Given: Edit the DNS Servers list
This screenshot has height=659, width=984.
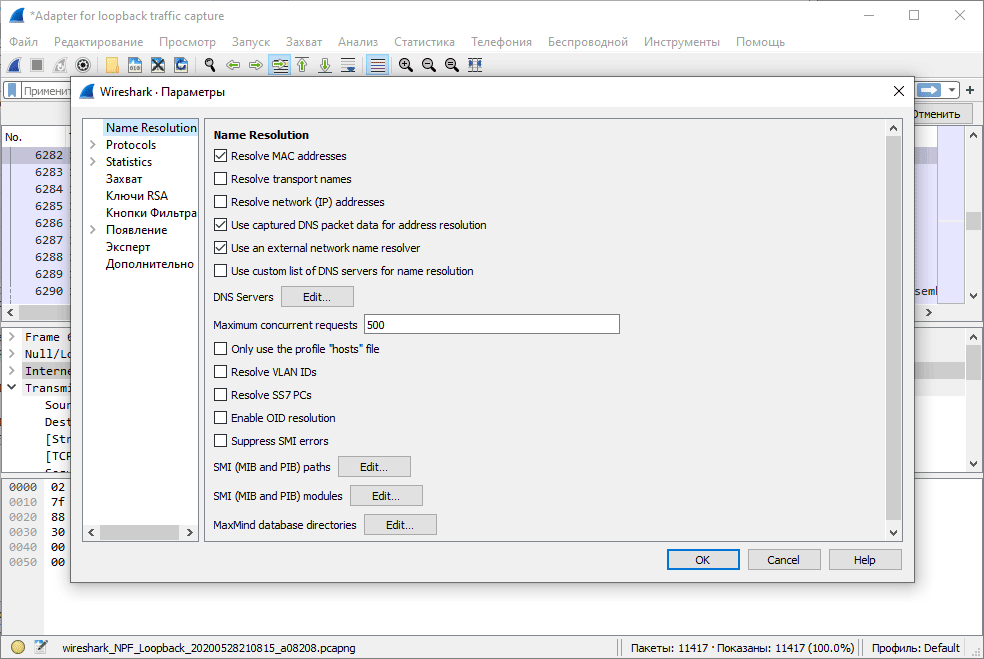Looking at the screenshot, I should [317, 297].
